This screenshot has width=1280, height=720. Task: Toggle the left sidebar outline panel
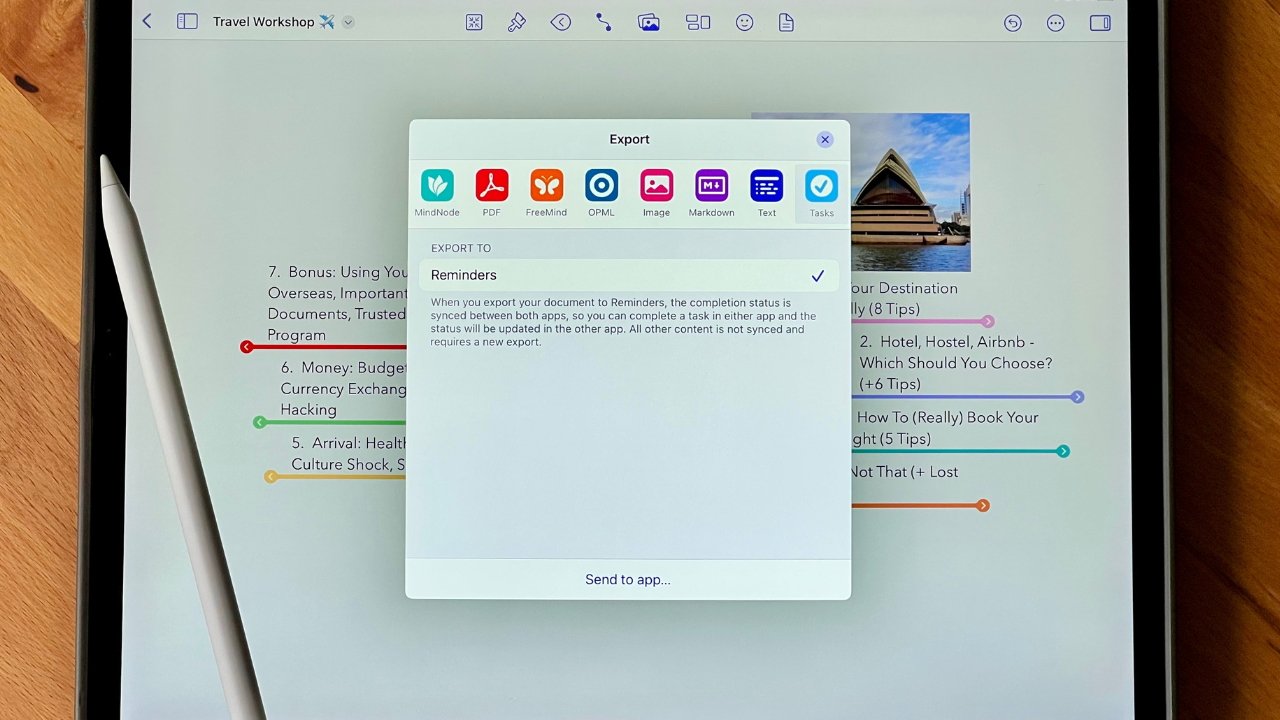[x=187, y=21]
